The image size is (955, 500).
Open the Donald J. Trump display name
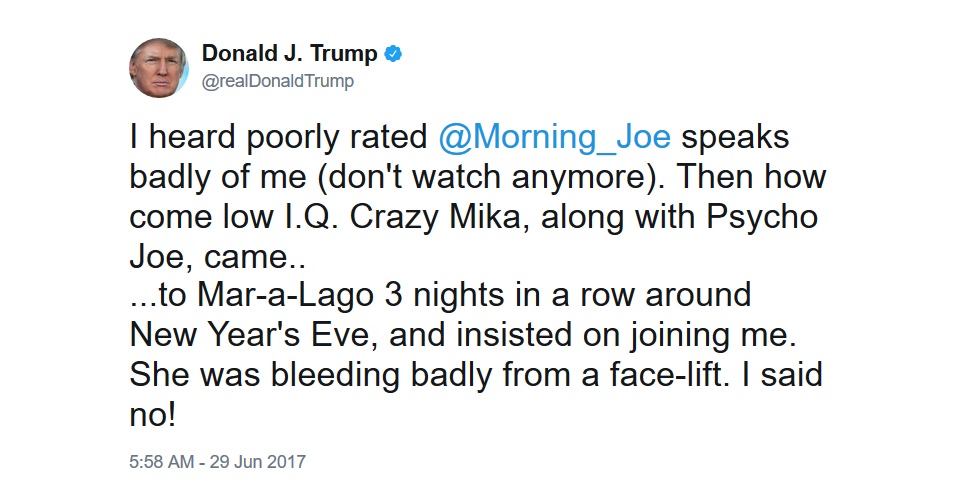coord(289,54)
